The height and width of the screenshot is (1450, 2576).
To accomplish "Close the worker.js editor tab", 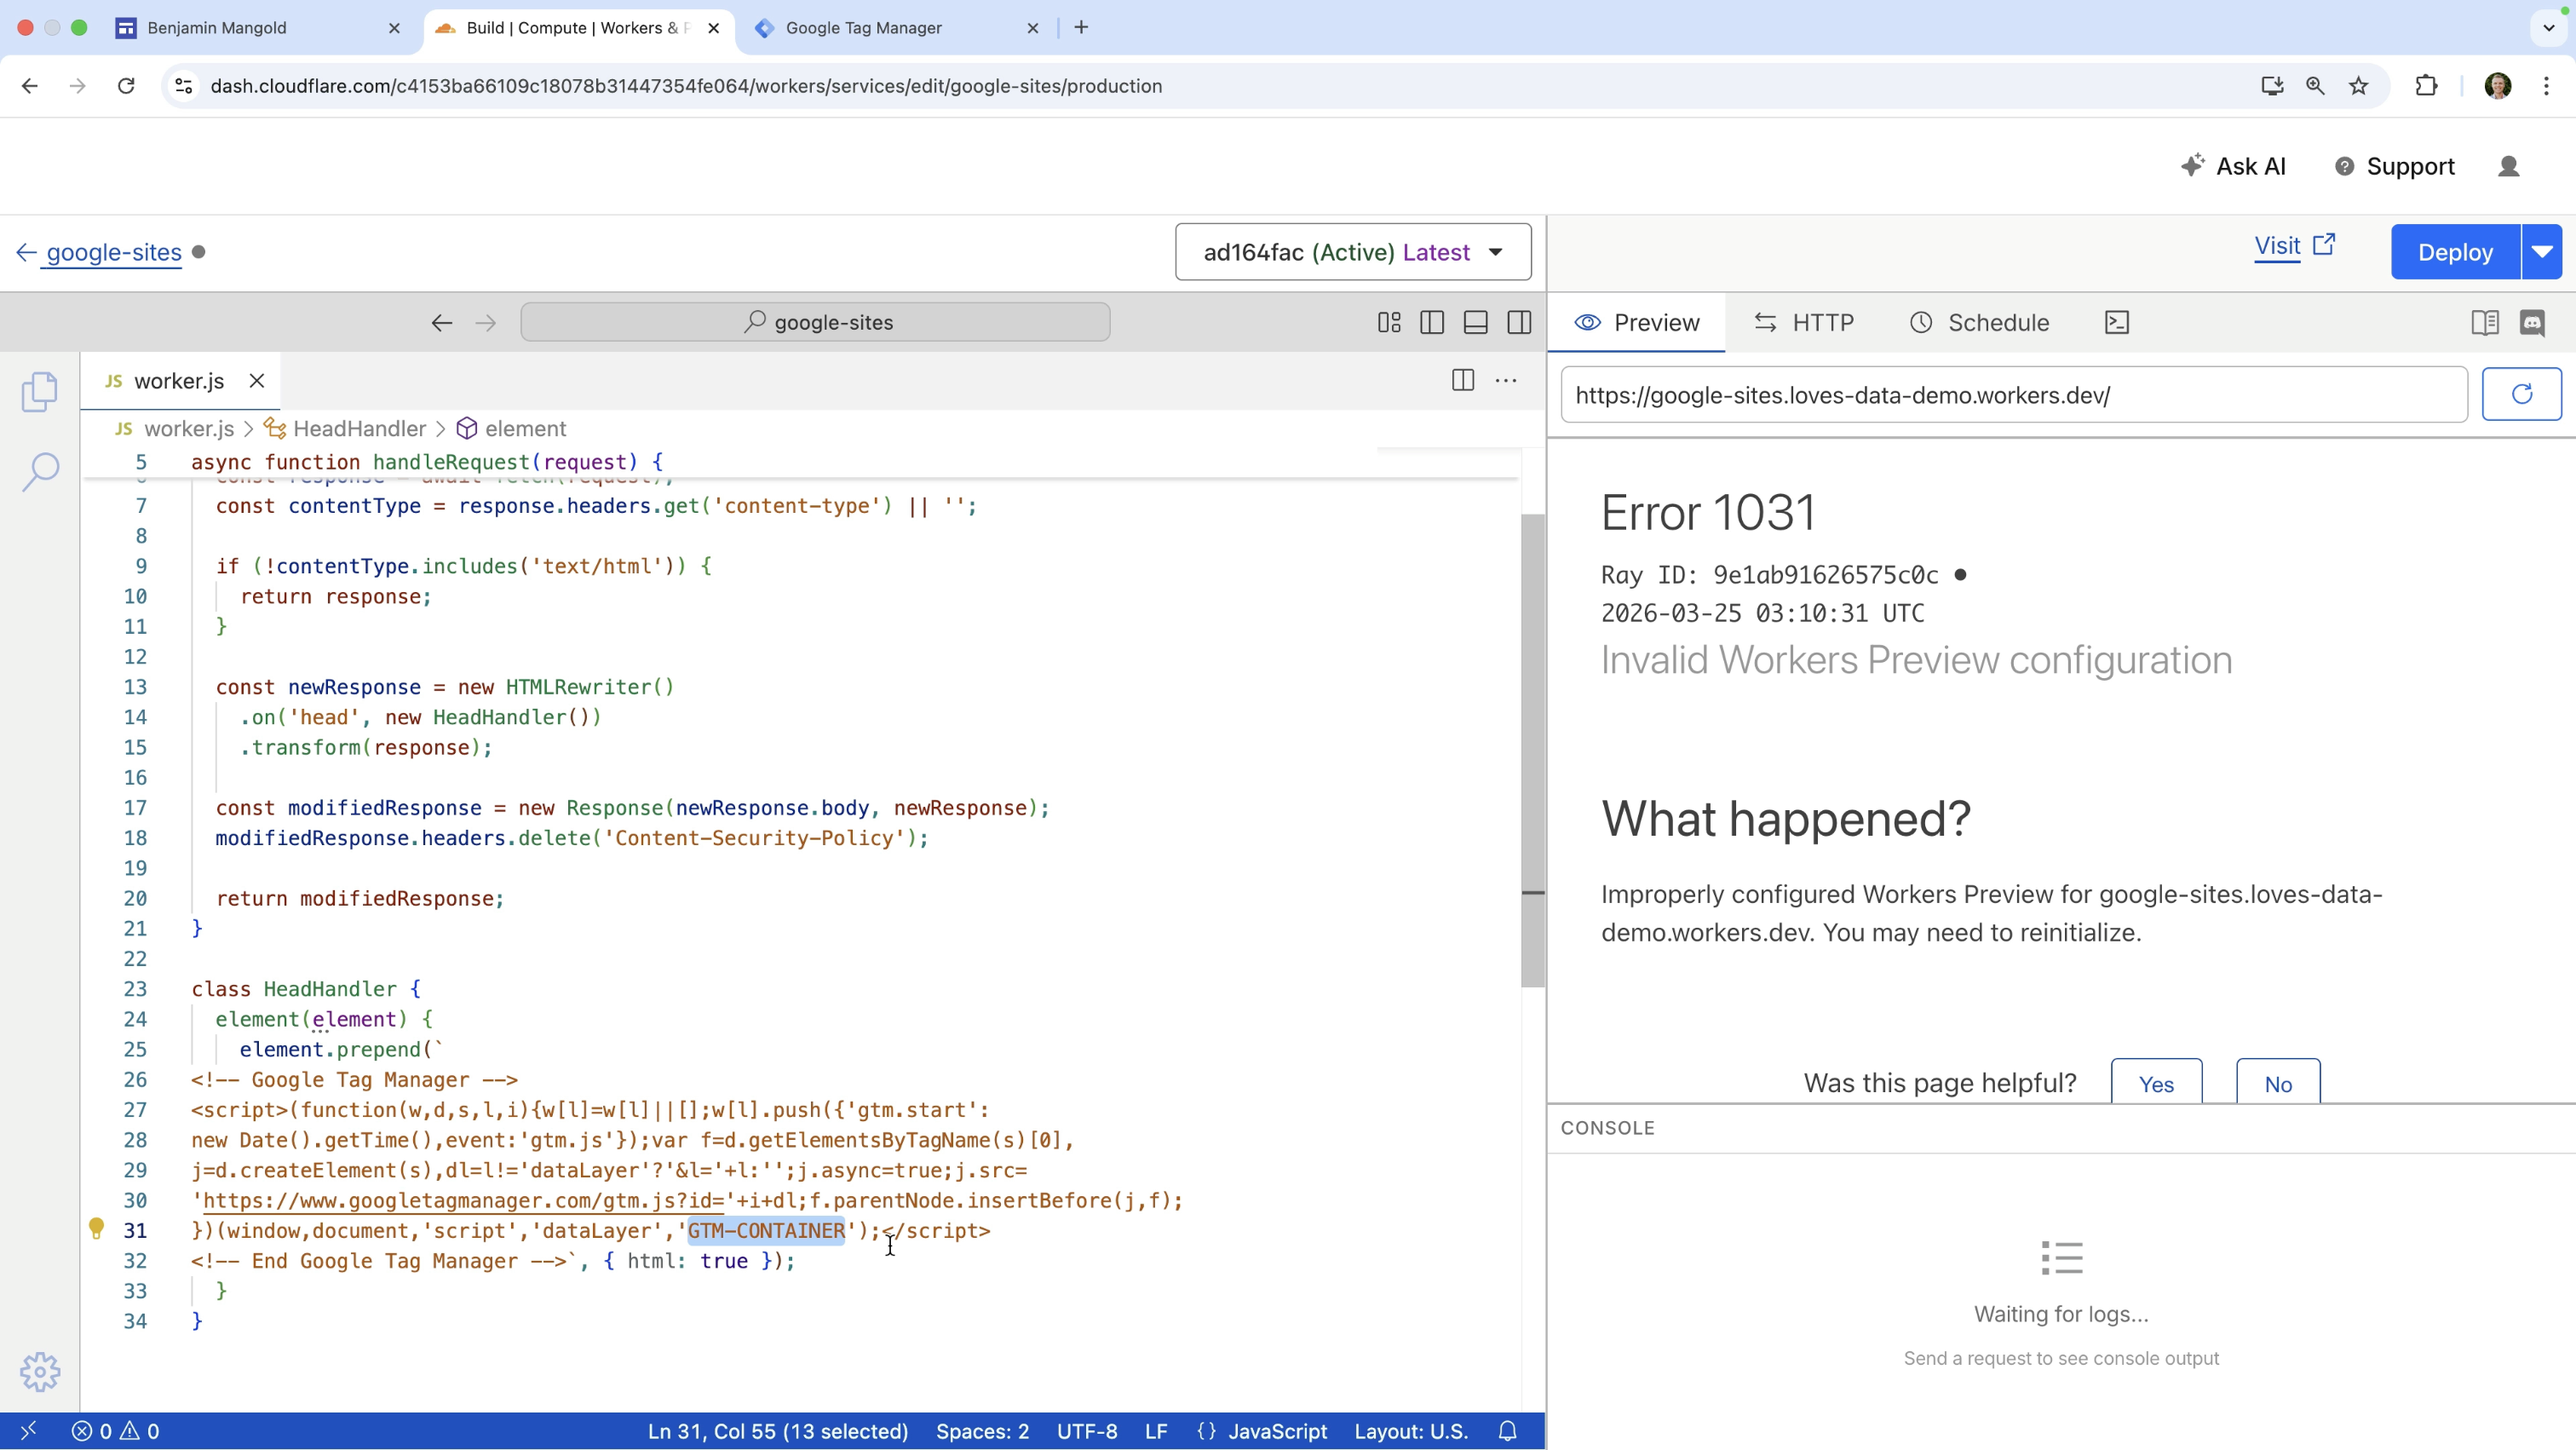I will click(x=257, y=381).
